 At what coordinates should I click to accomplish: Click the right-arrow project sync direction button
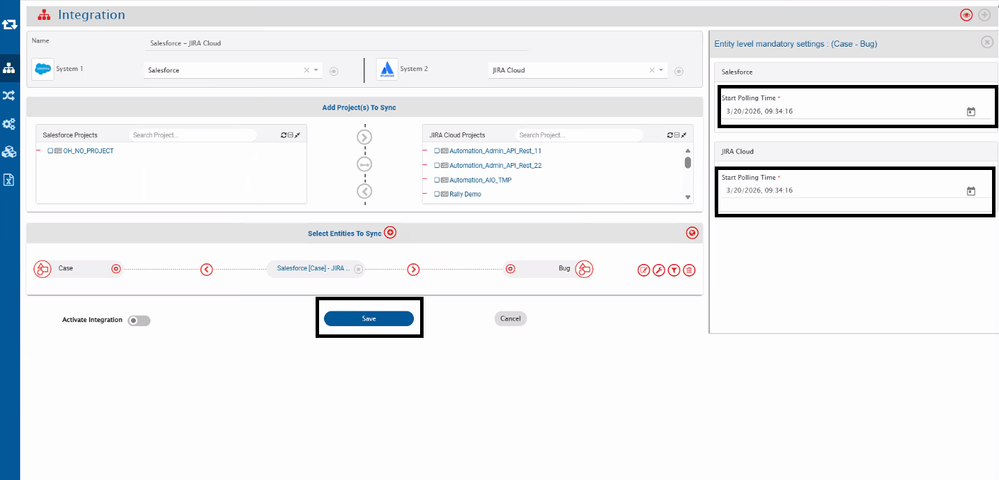pos(364,137)
